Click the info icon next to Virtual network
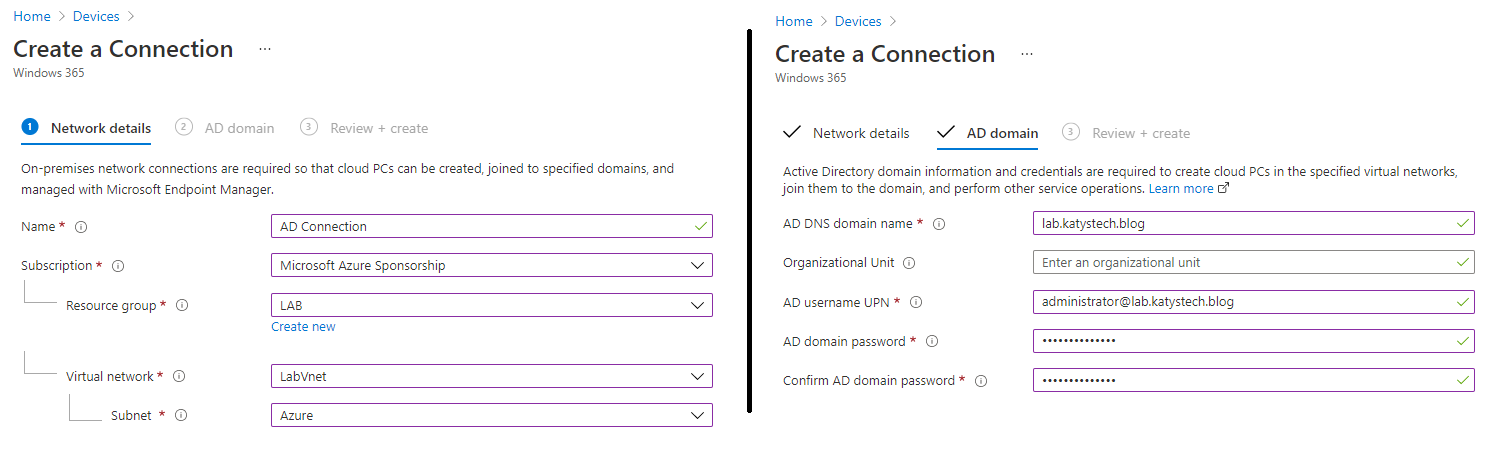Image resolution: width=1485 pixels, height=452 pixels. pos(179,377)
